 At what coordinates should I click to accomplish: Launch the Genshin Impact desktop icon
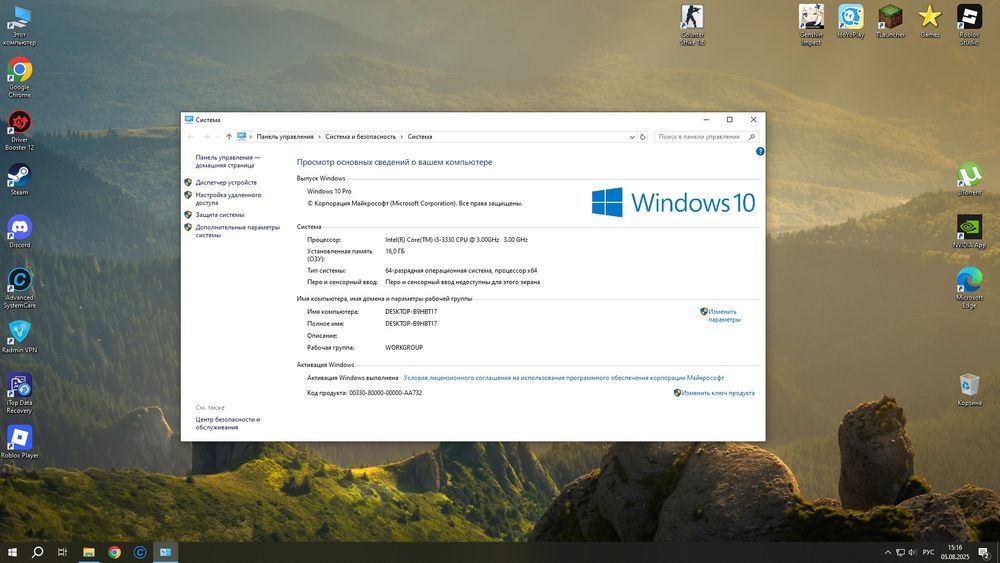[x=811, y=26]
